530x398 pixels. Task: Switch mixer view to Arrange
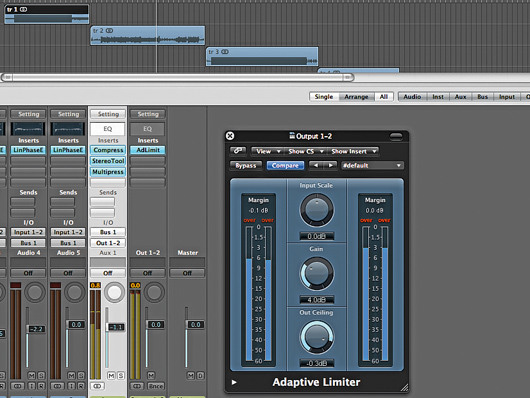(x=356, y=97)
